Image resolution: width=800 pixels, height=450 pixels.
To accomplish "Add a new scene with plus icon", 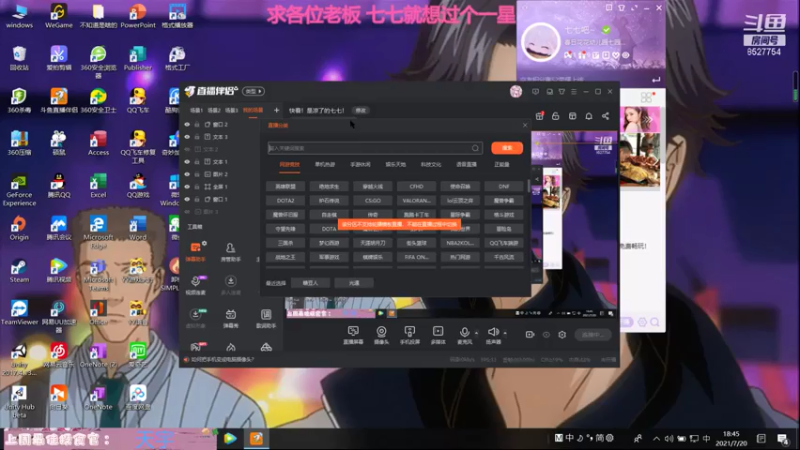I will 277,110.
